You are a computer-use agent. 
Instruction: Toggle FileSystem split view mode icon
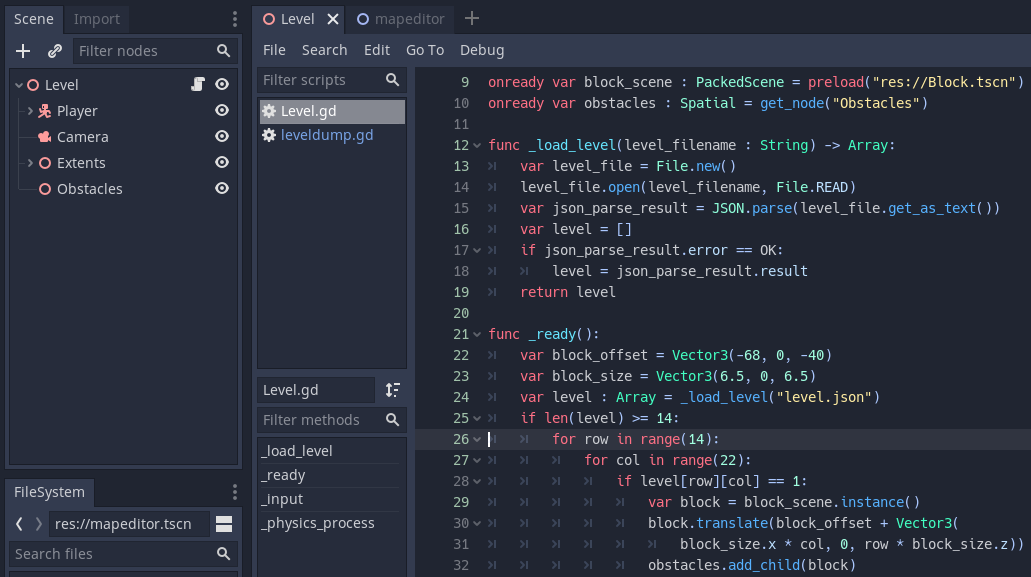point(224,524)
